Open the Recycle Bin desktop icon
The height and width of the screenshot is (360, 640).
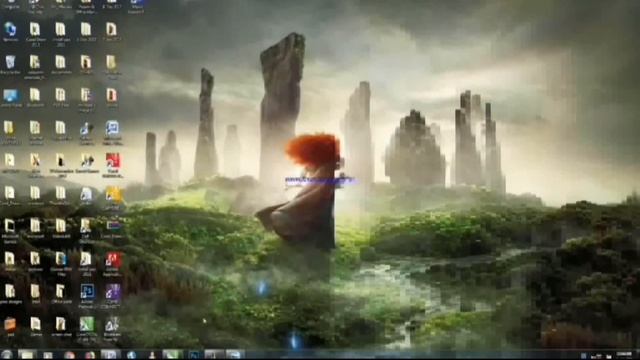(x=10, y=62)
